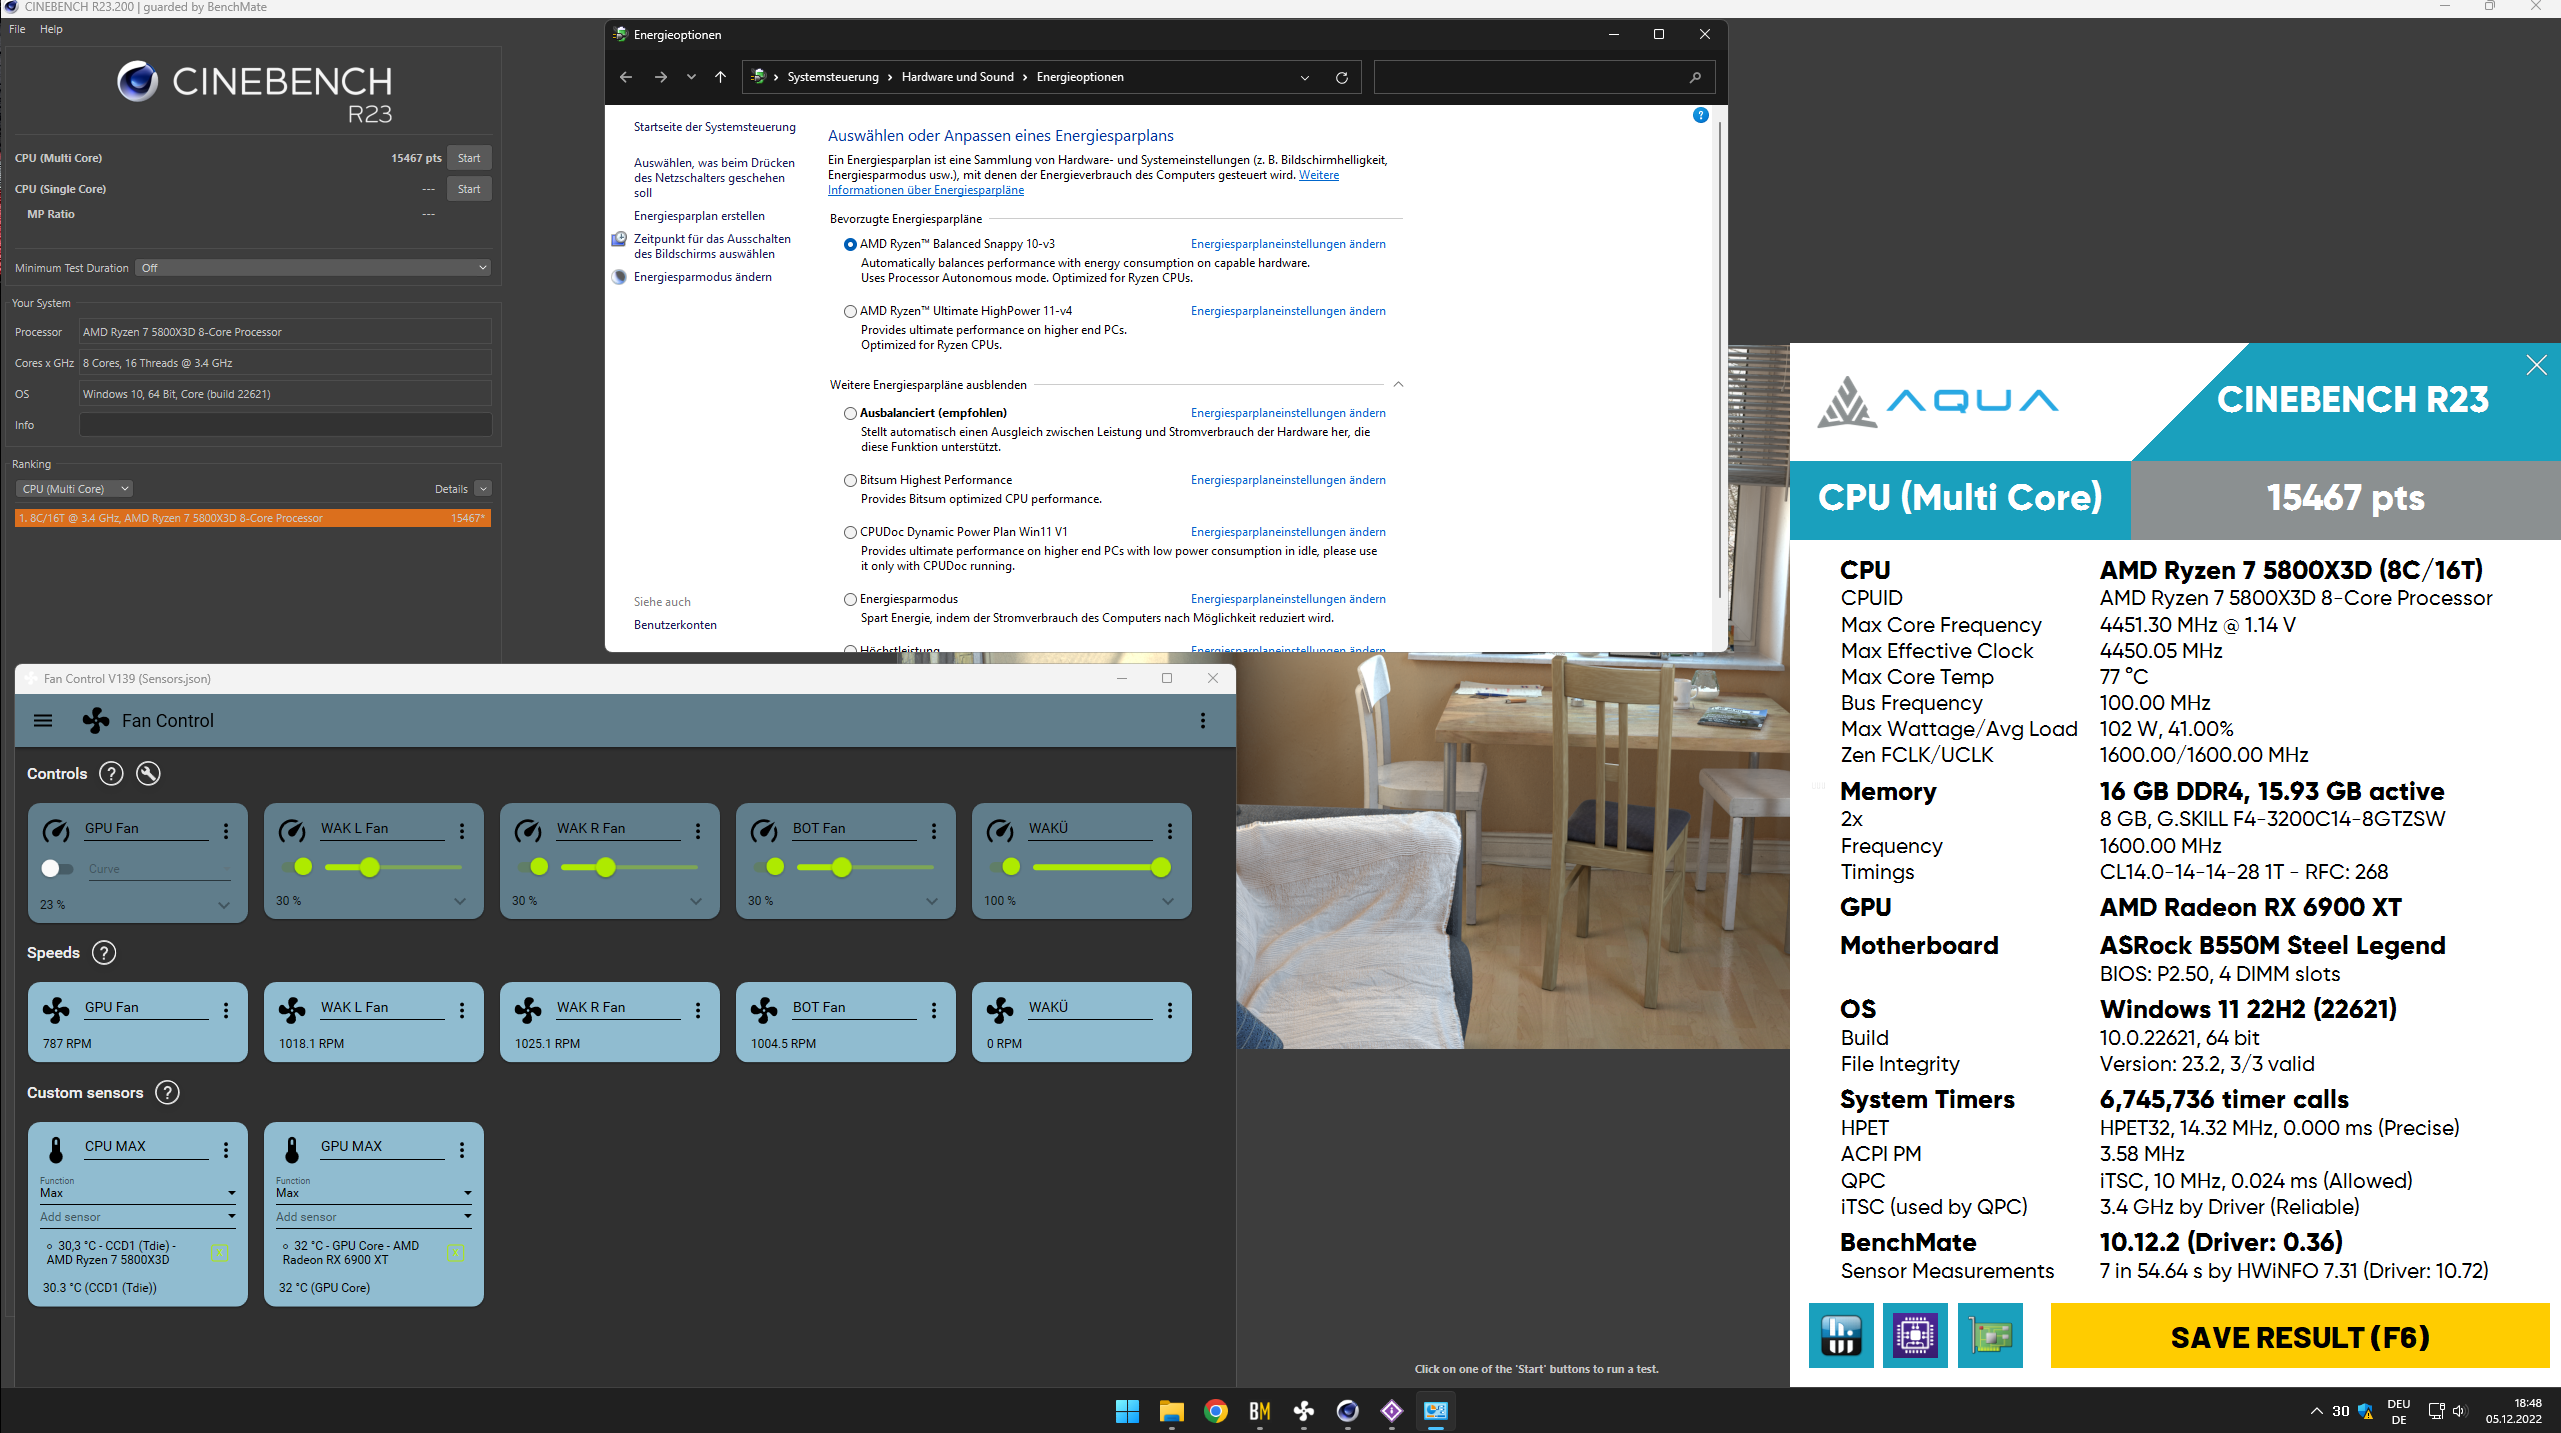Select AMD Ryzen Ultimate HighPower 11-v4 plan

850,311
